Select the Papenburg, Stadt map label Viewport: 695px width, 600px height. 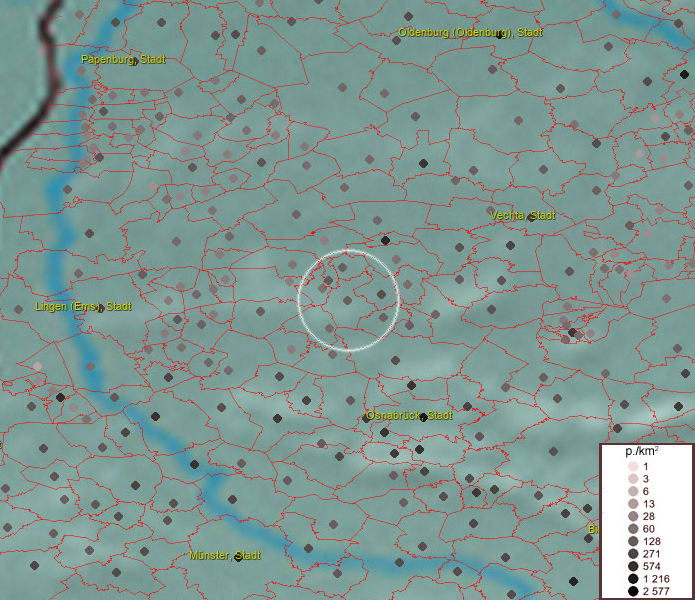pos(123,60)
